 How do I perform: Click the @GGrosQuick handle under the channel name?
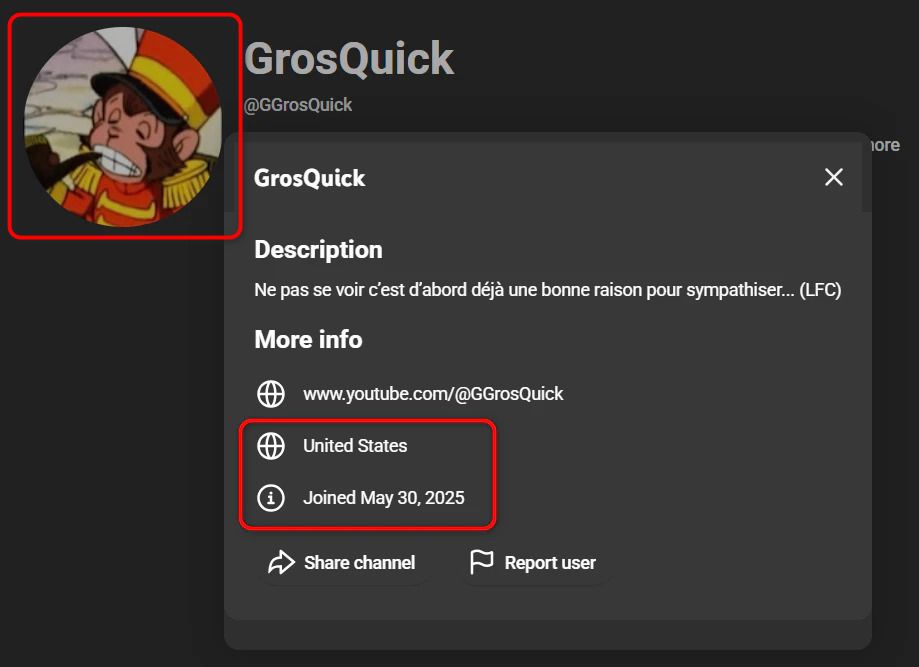(298, 105)
